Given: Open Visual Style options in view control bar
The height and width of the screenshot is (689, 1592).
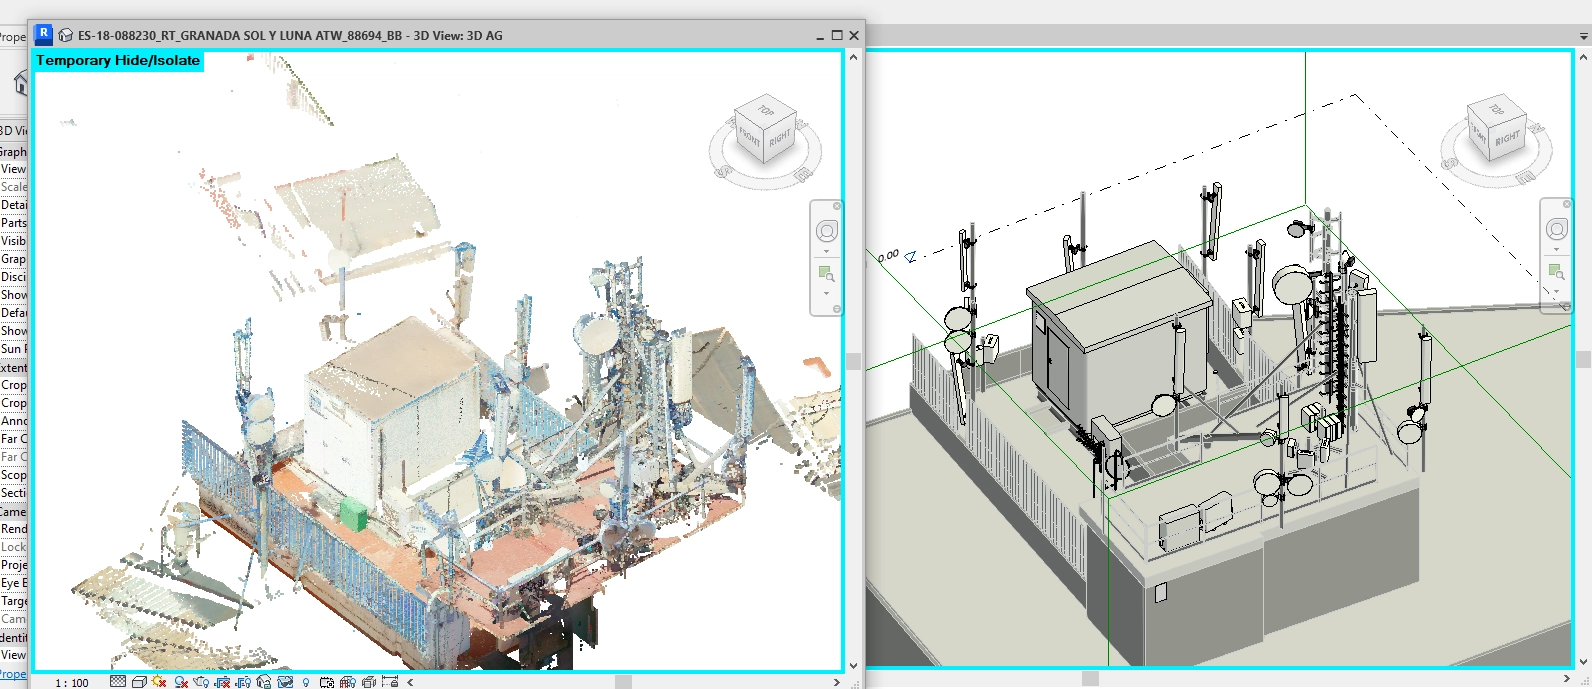Looking at the screenshot, I should 139,682.
